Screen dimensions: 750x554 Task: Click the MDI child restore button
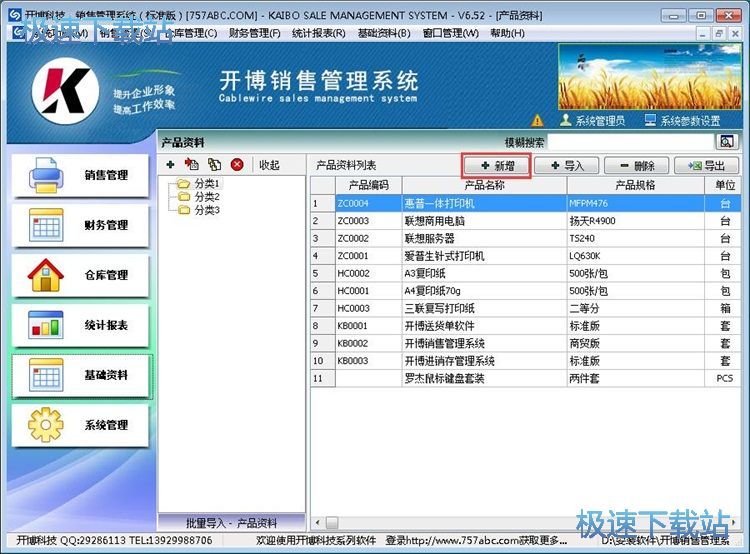[x=718, y=33]
